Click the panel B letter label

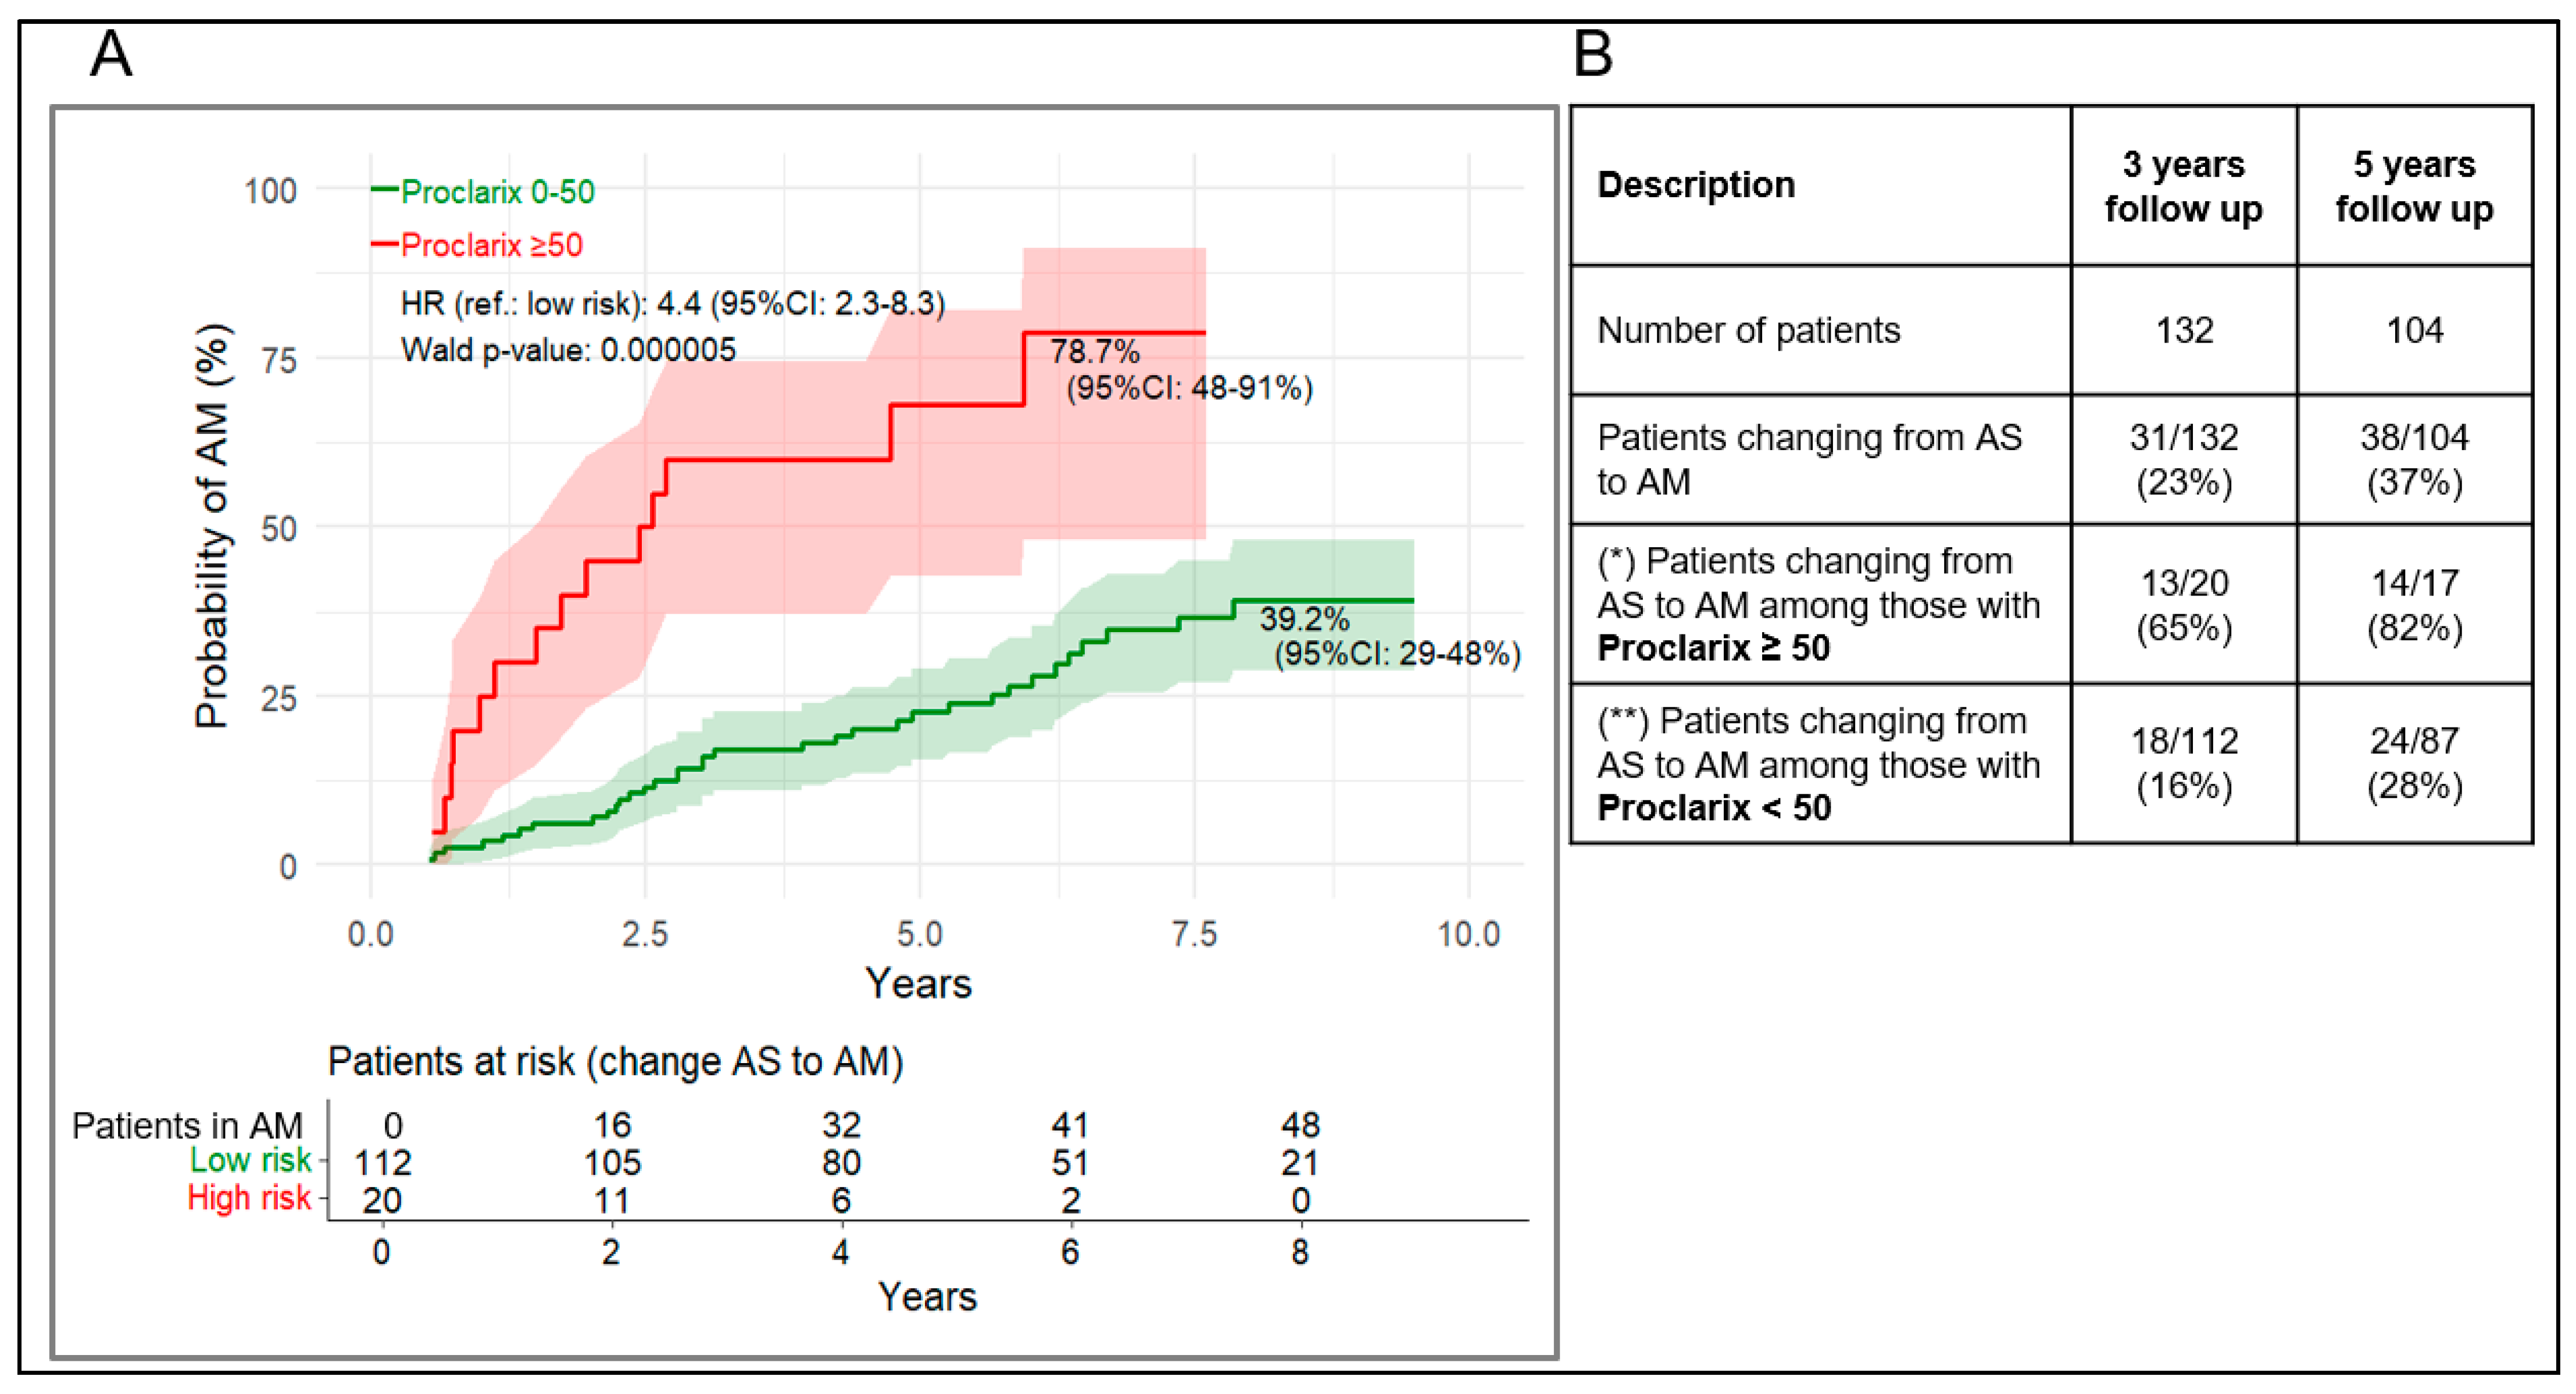[1593, 53]
